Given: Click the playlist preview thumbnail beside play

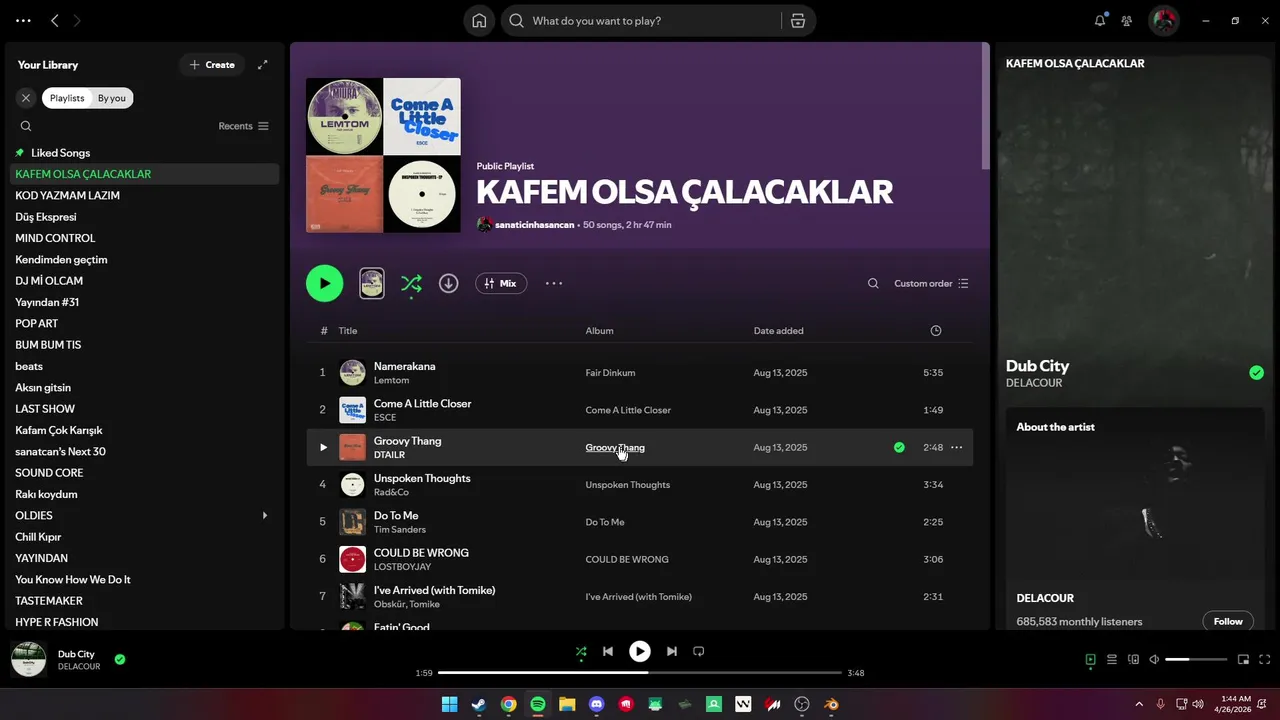Looking at the screenshot, I should coord(371,283).
